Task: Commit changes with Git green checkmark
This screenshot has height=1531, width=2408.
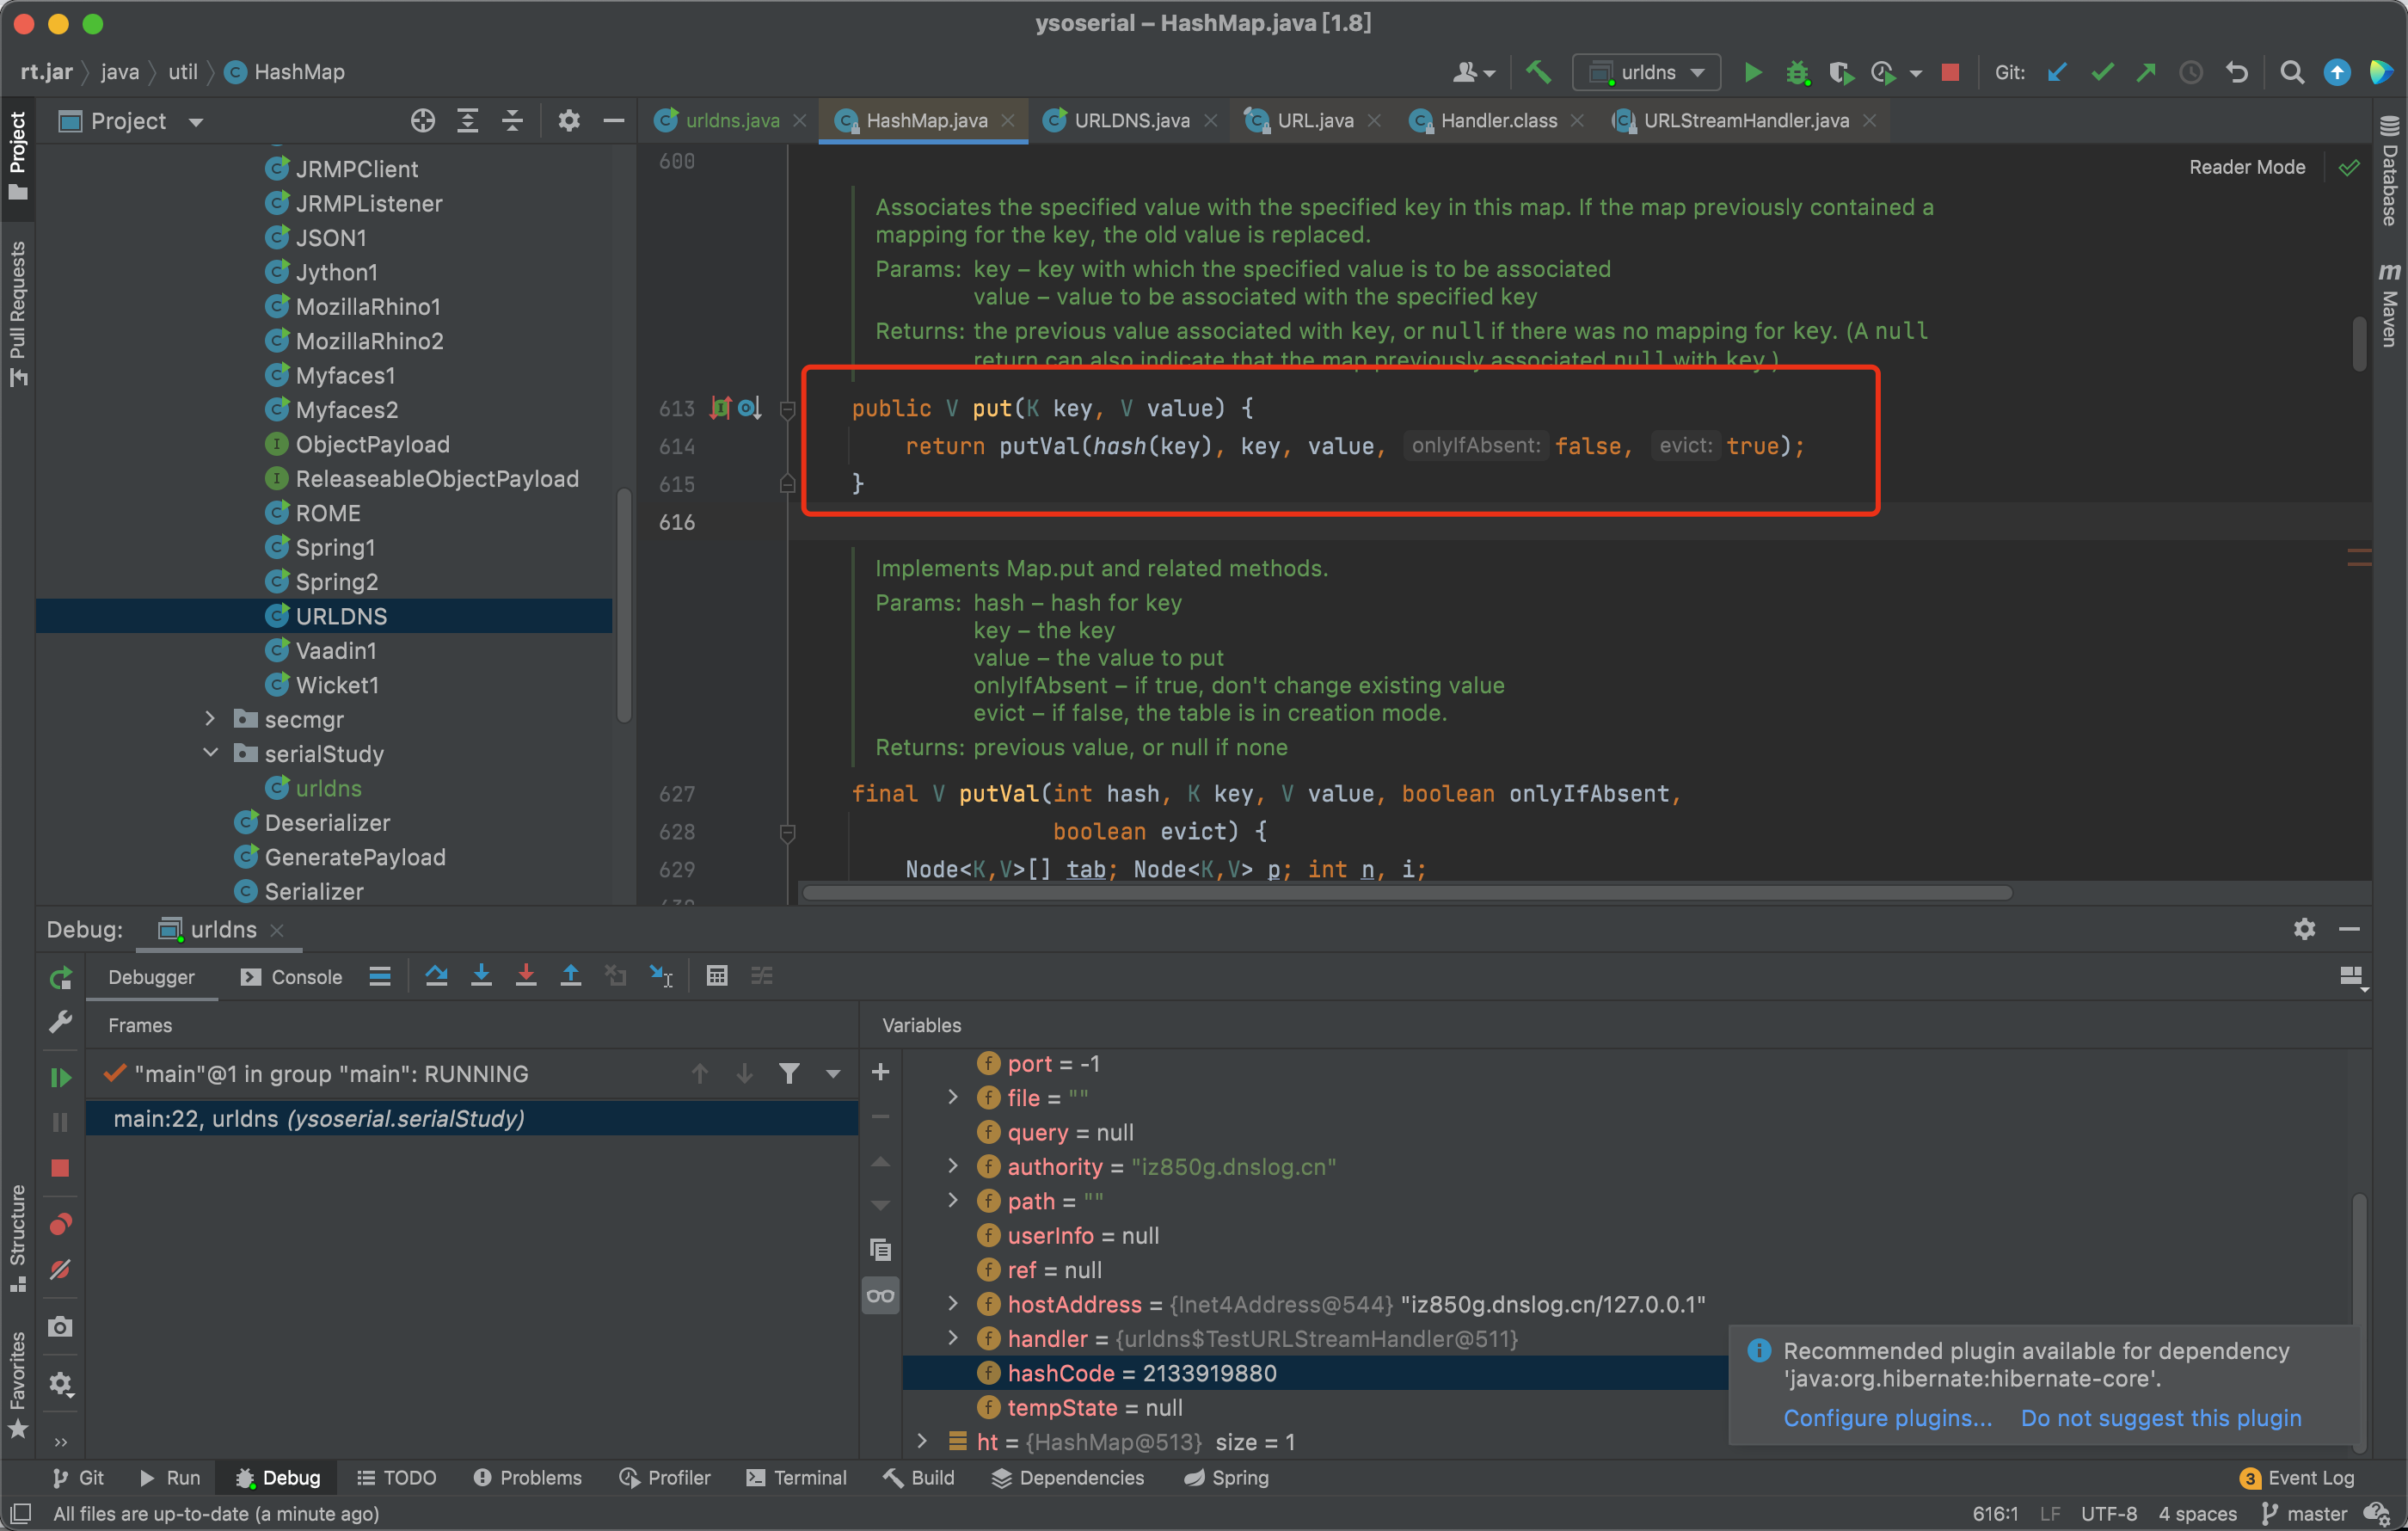Action: point(2102,72)
